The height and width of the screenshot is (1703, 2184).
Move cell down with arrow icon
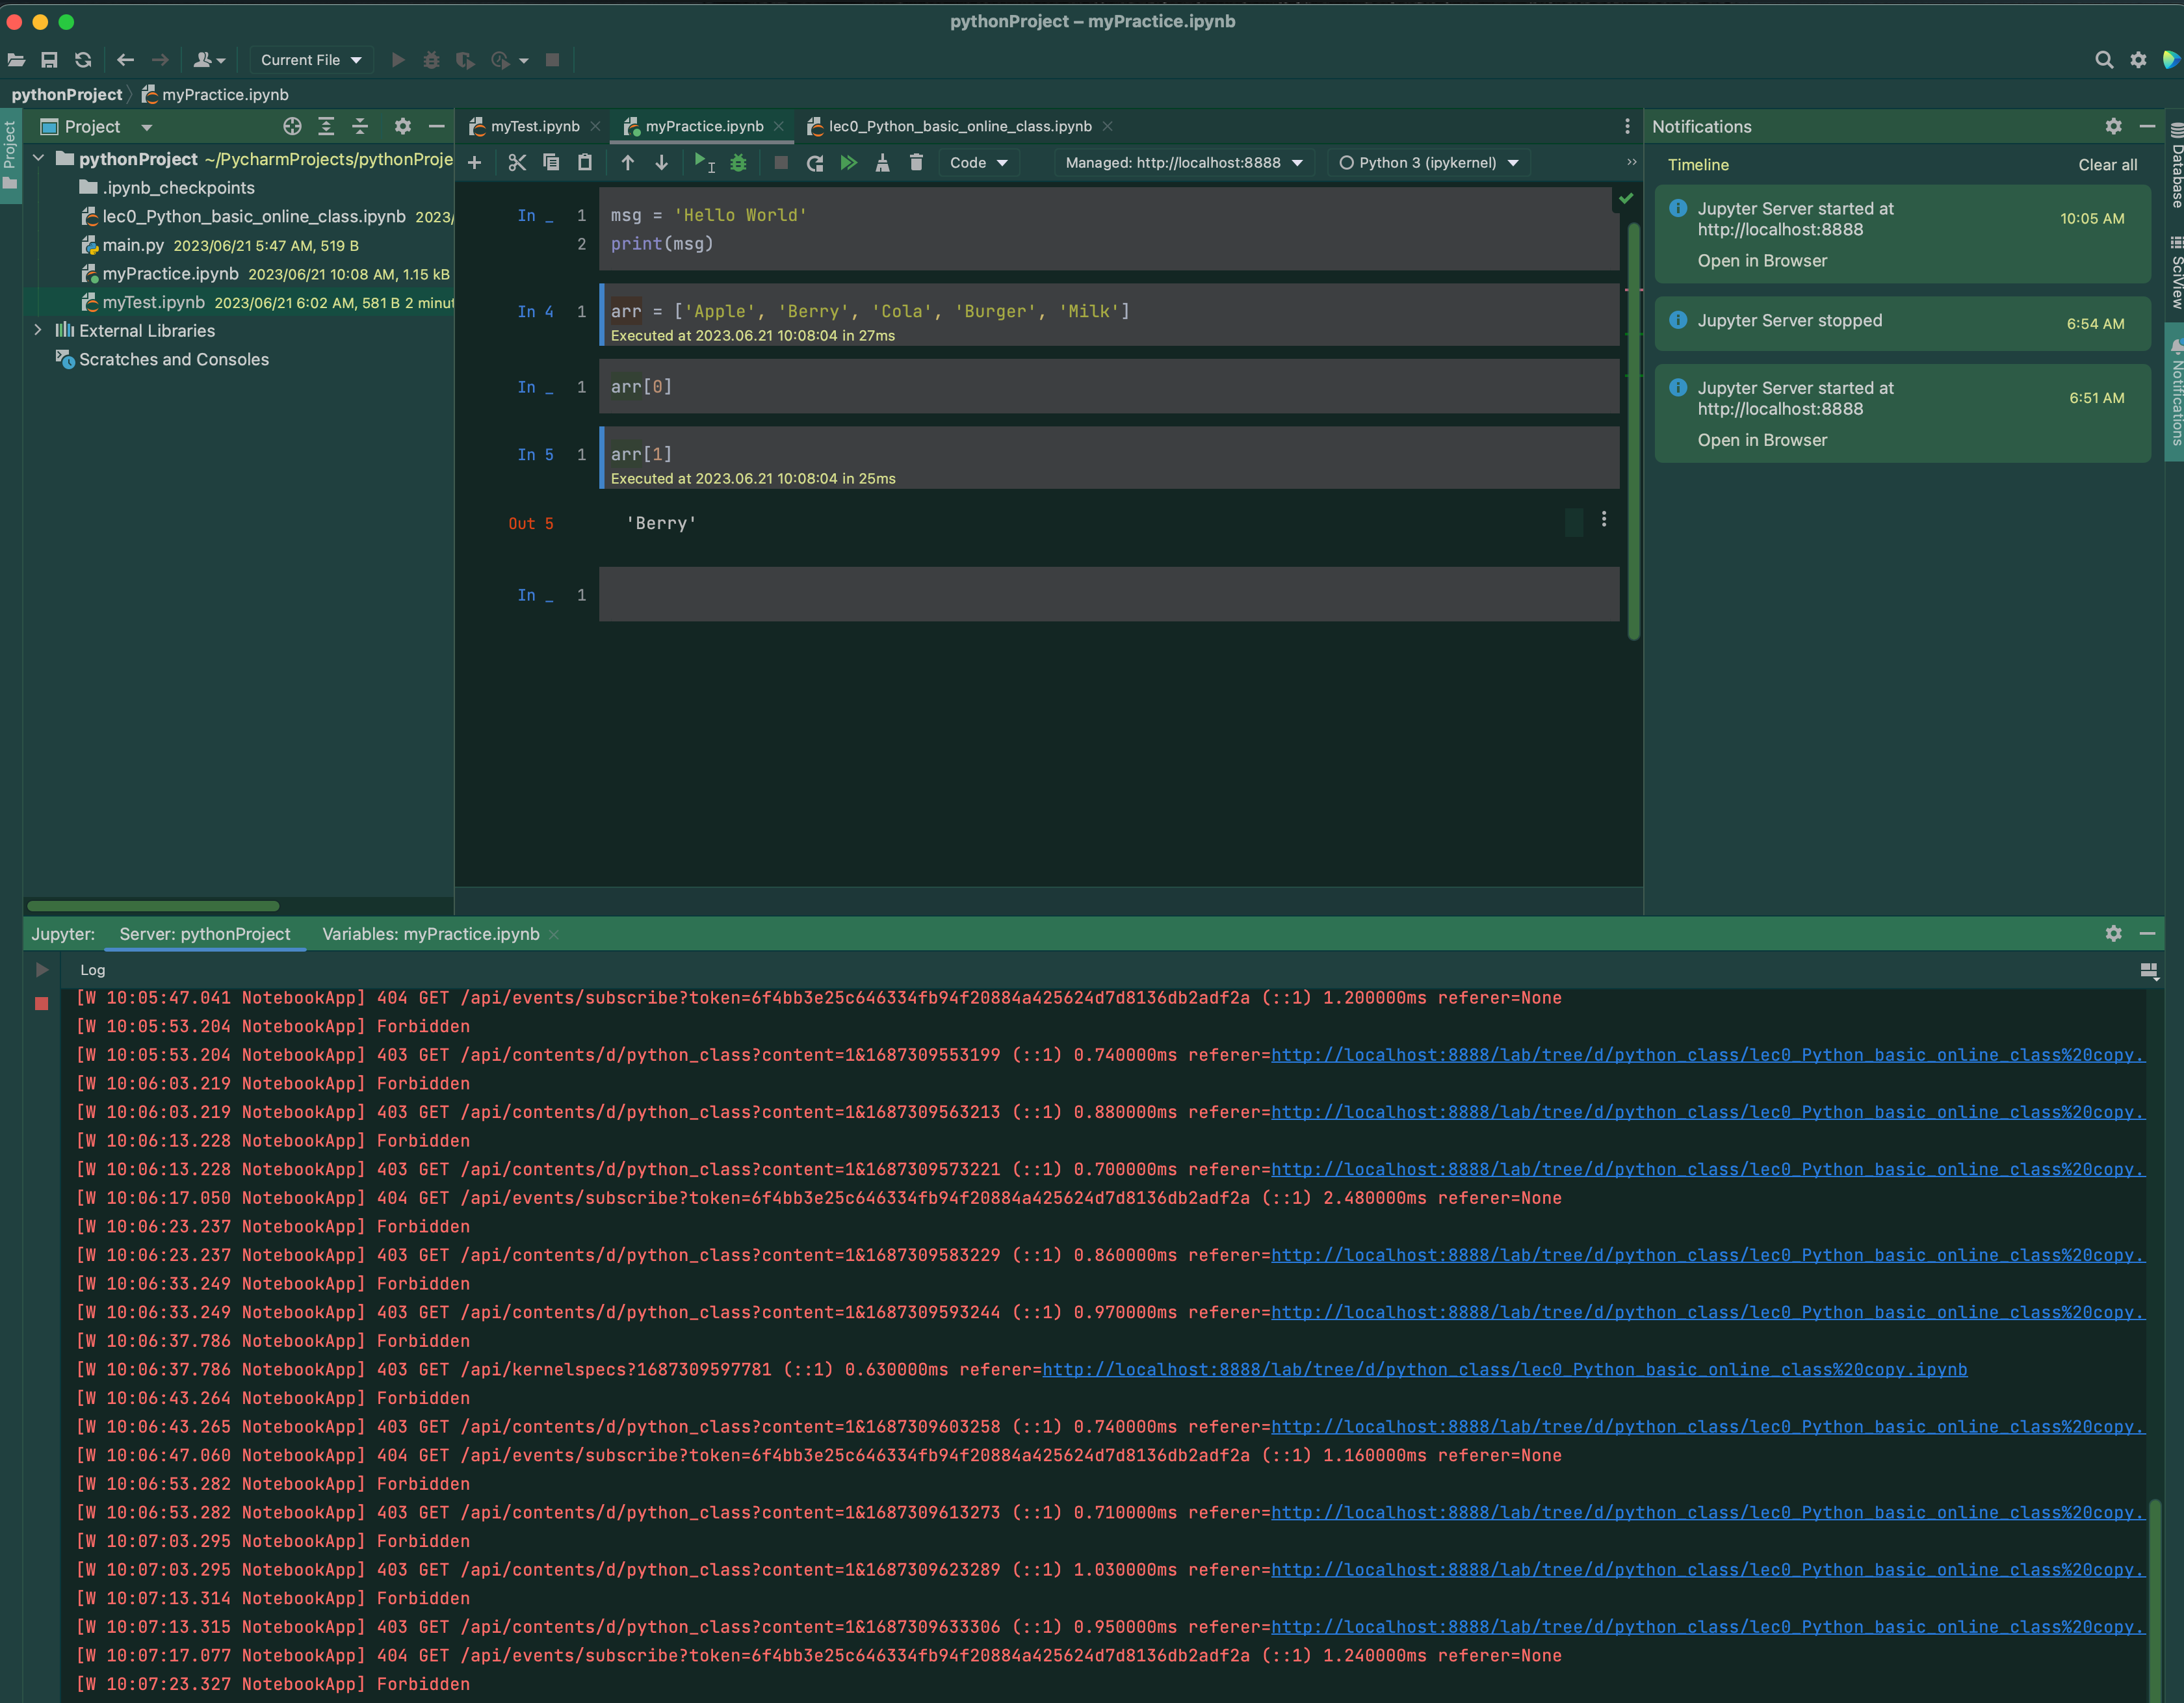click(661, 163)
